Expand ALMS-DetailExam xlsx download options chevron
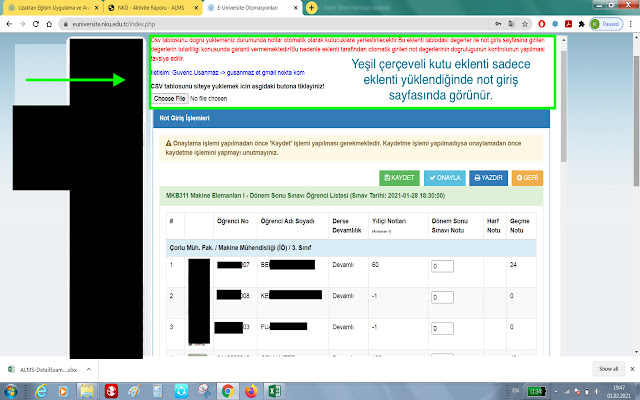The height and width of the screenshot is (400, 640). 89,369
